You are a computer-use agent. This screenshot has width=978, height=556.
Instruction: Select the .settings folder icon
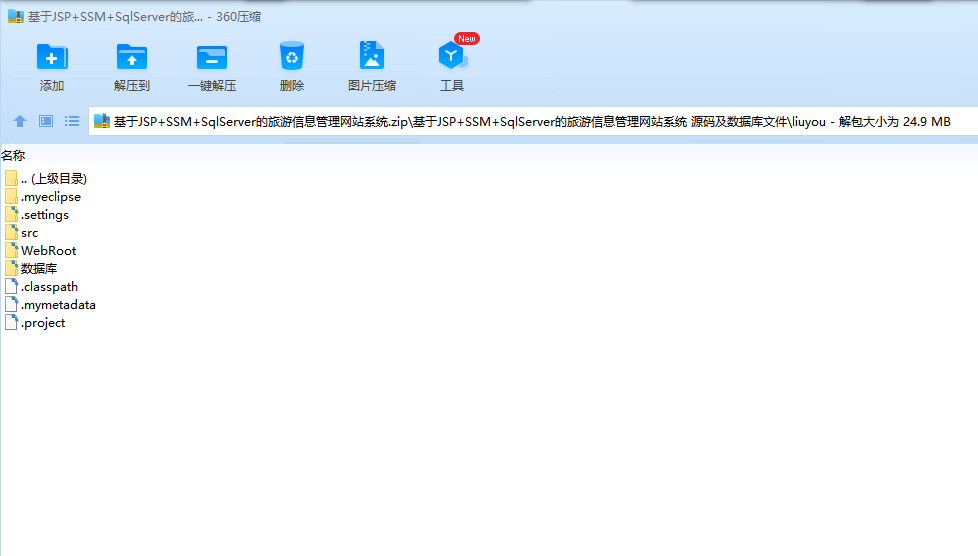coord(11,215)
